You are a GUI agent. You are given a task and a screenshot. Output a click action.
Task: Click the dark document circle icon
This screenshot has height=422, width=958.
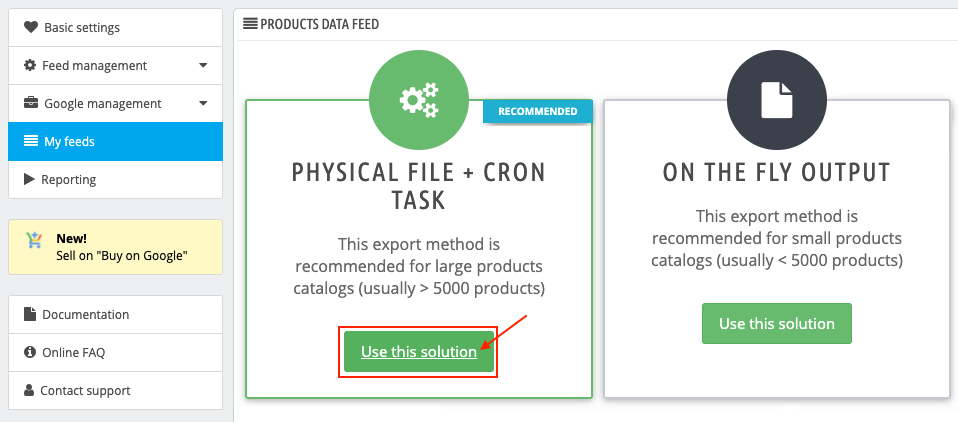coord(777,100)
